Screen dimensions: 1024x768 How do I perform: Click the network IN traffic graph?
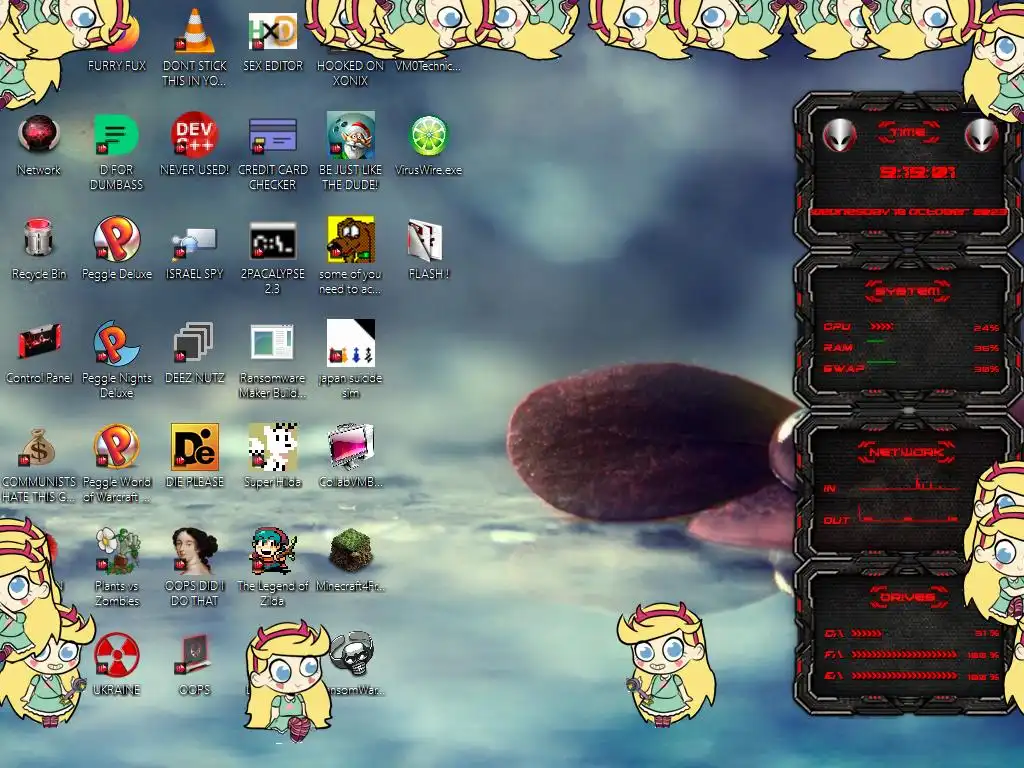coord(909,484)
